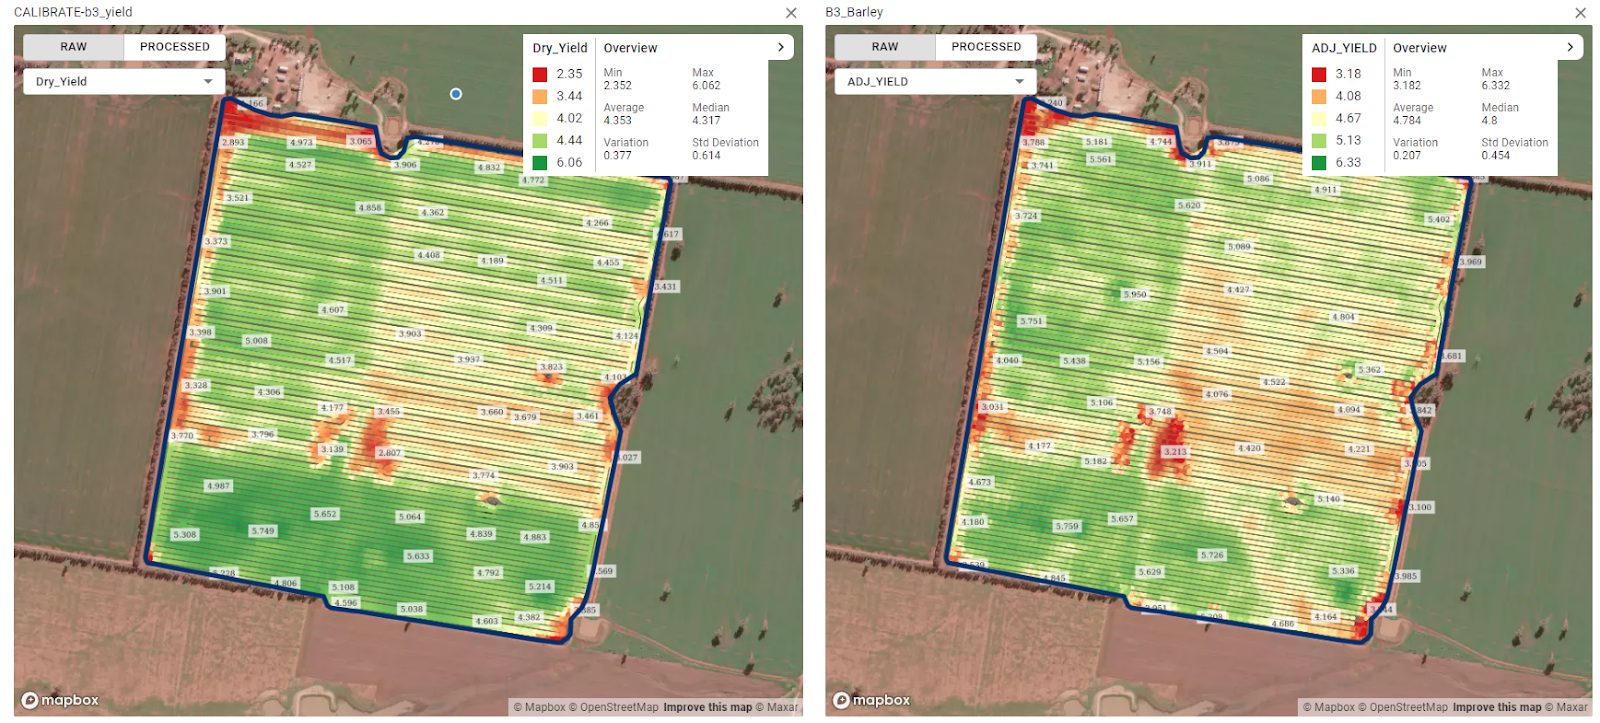Select PROCESSED on the B3_Barley map
The height and width of the screenshot is (723, 1600).
pos(985,47)
